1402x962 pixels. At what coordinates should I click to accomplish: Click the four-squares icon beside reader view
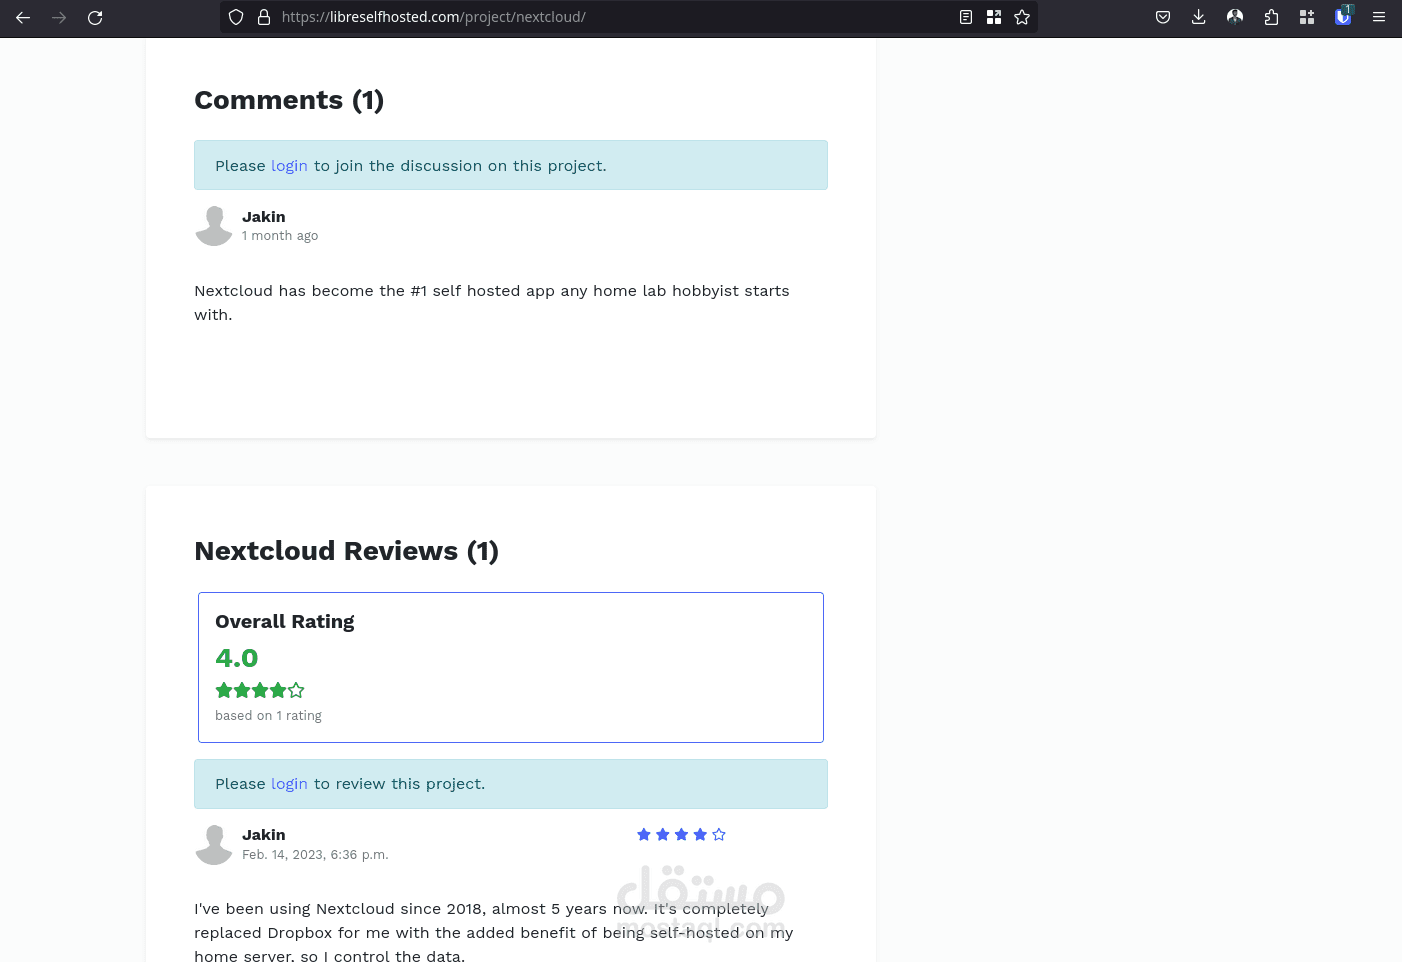[994, 17]
